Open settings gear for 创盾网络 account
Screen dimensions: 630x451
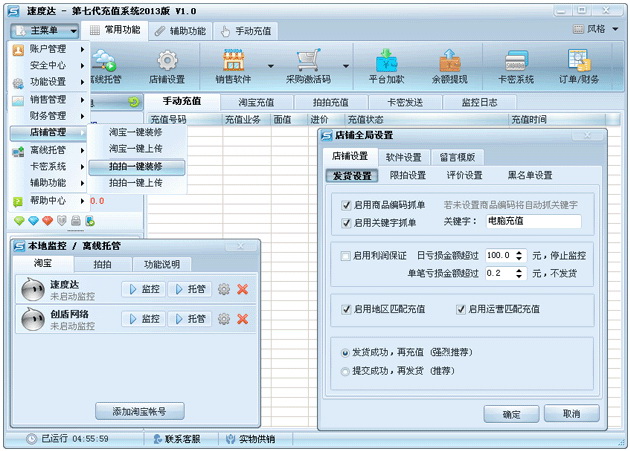click(224, 319)
